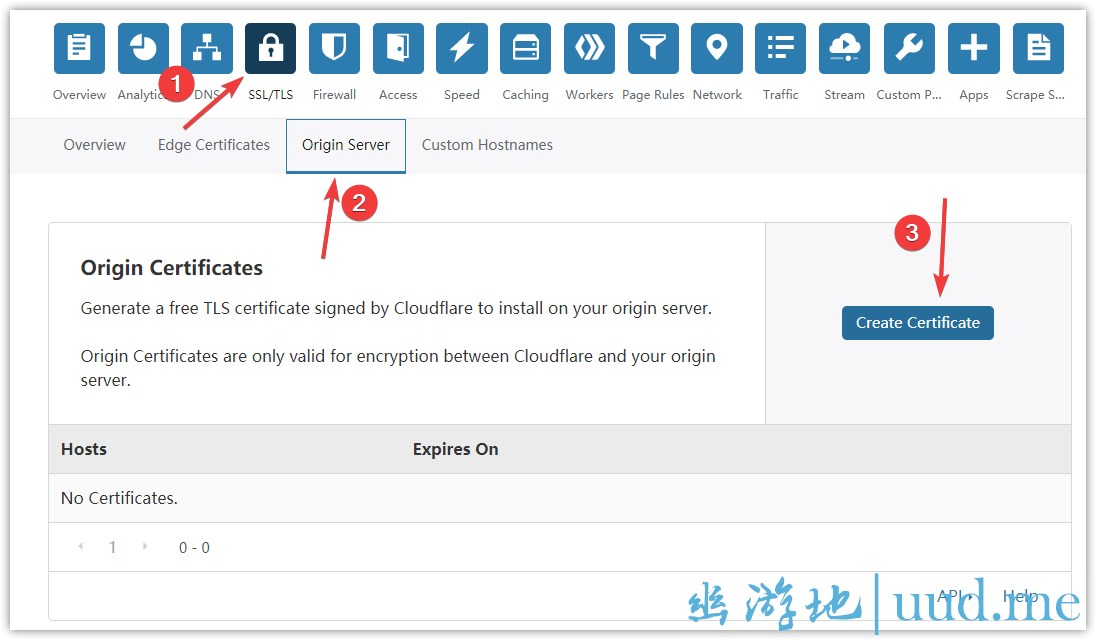Open the Caching drive icon
1096x640 pixels.
pyautogui.click(x=526, y=49)
